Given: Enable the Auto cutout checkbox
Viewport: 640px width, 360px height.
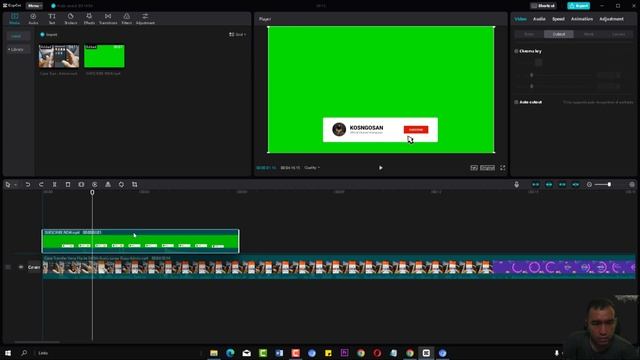Looking at the screenshot, I should pos(516,102).
